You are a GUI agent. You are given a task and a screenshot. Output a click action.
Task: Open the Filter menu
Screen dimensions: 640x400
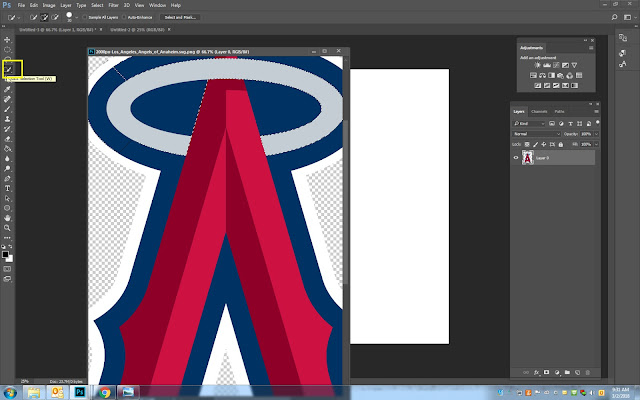click(113, 5)
